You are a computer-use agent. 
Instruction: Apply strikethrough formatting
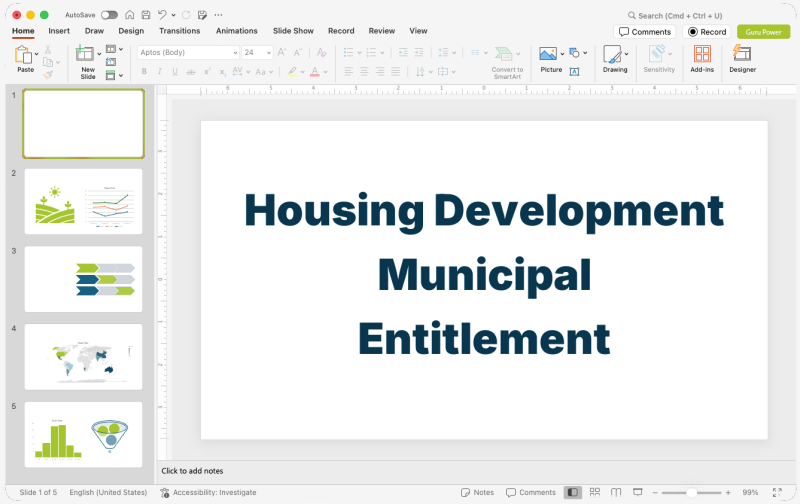click(x=190, y=72)
